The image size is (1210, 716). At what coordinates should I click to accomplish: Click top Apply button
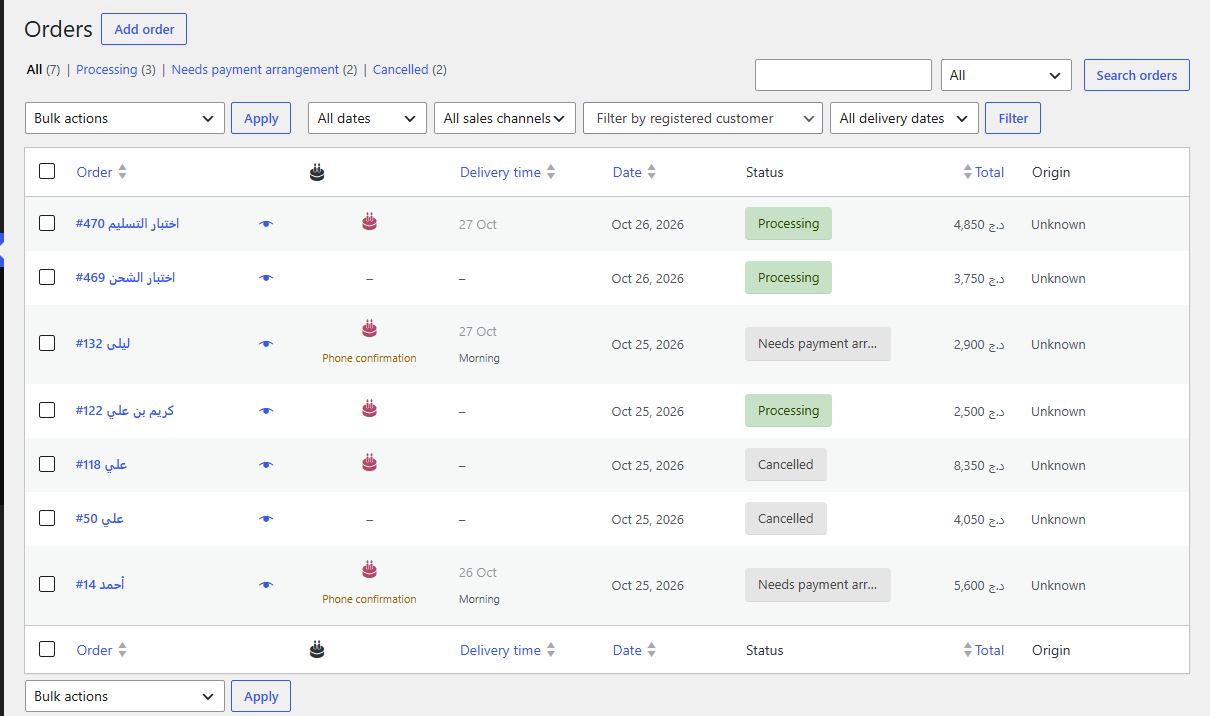(x=261, y=118)
